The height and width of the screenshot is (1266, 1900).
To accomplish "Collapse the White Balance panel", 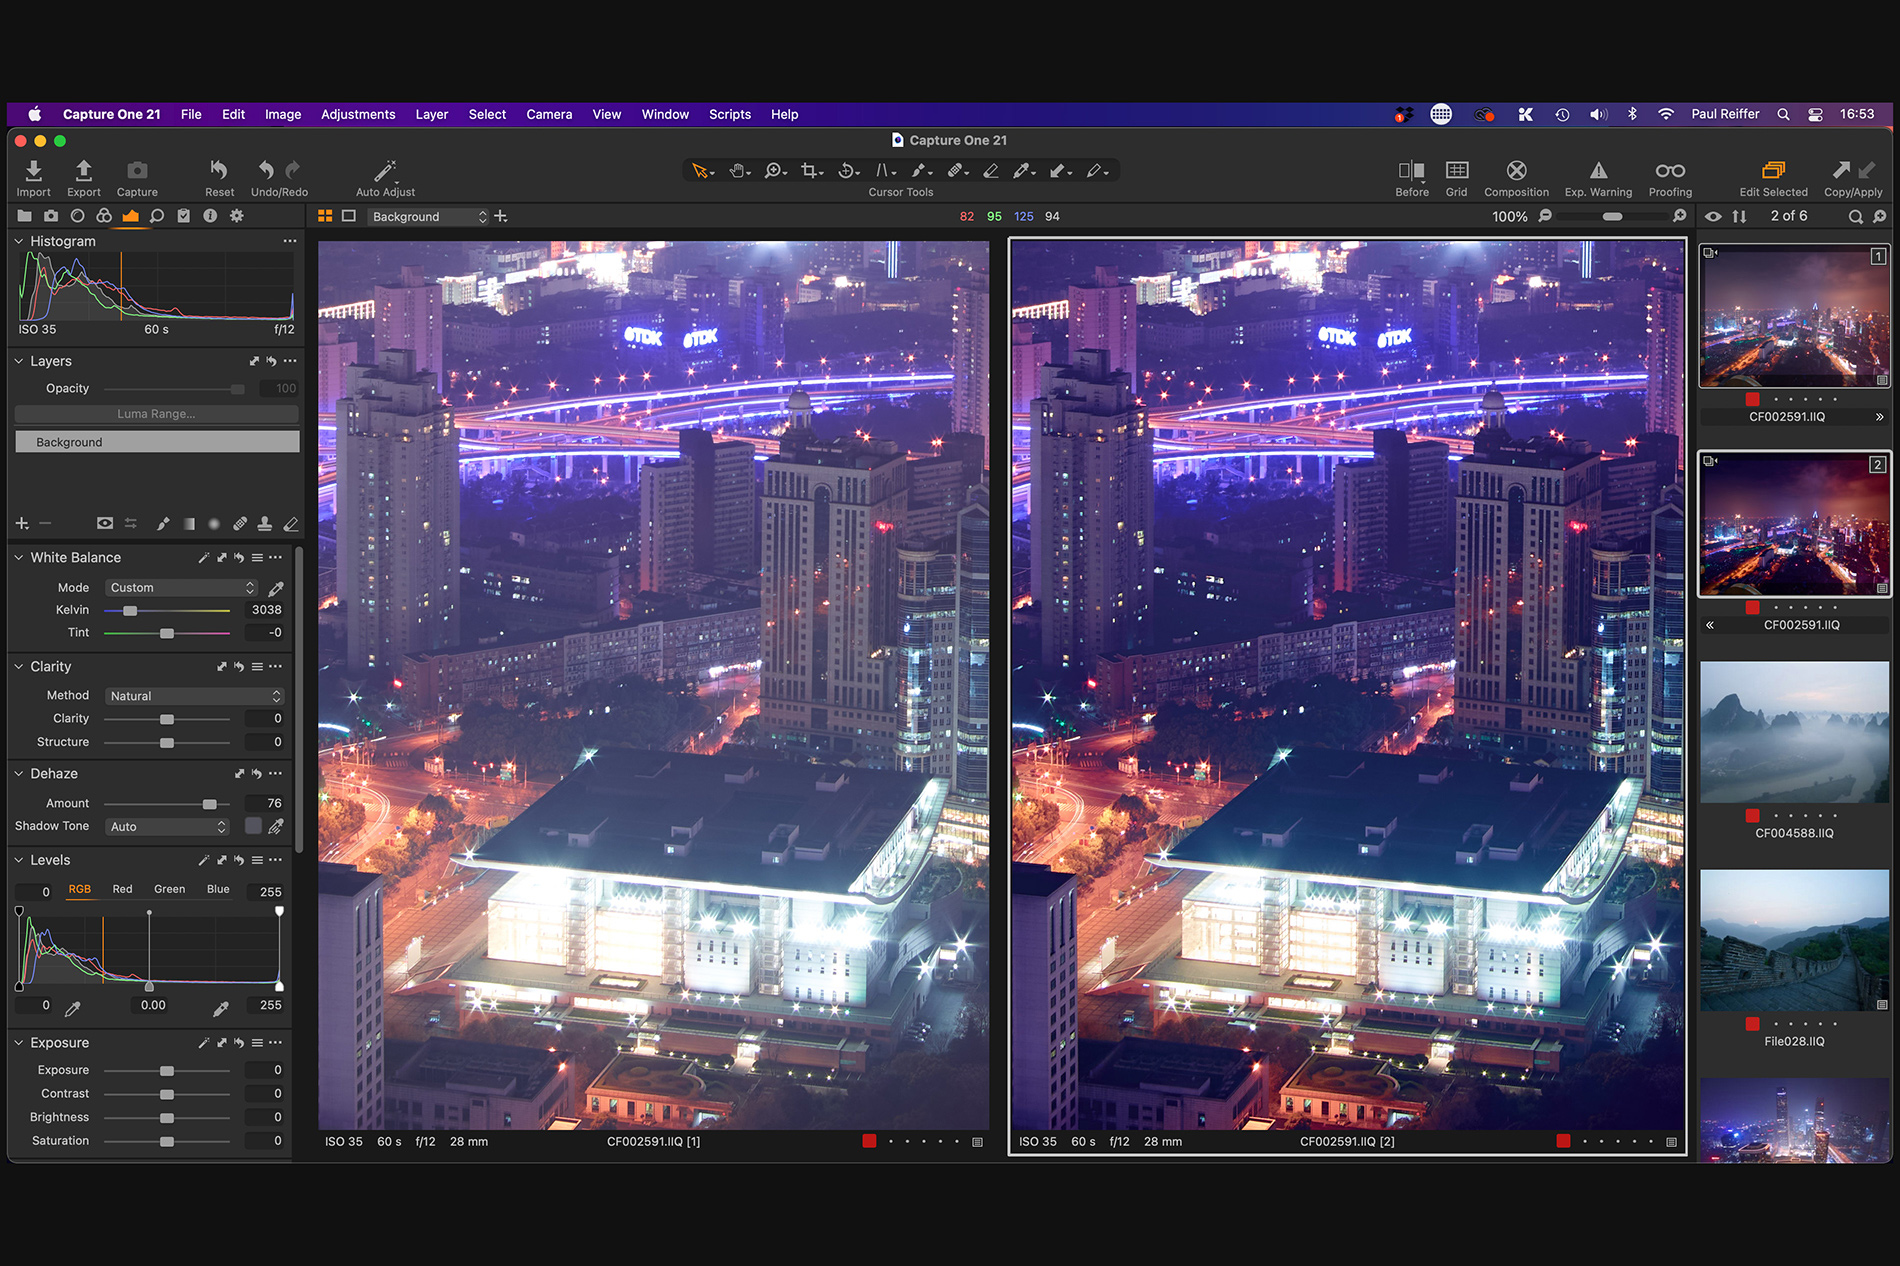I will (18, 557).
